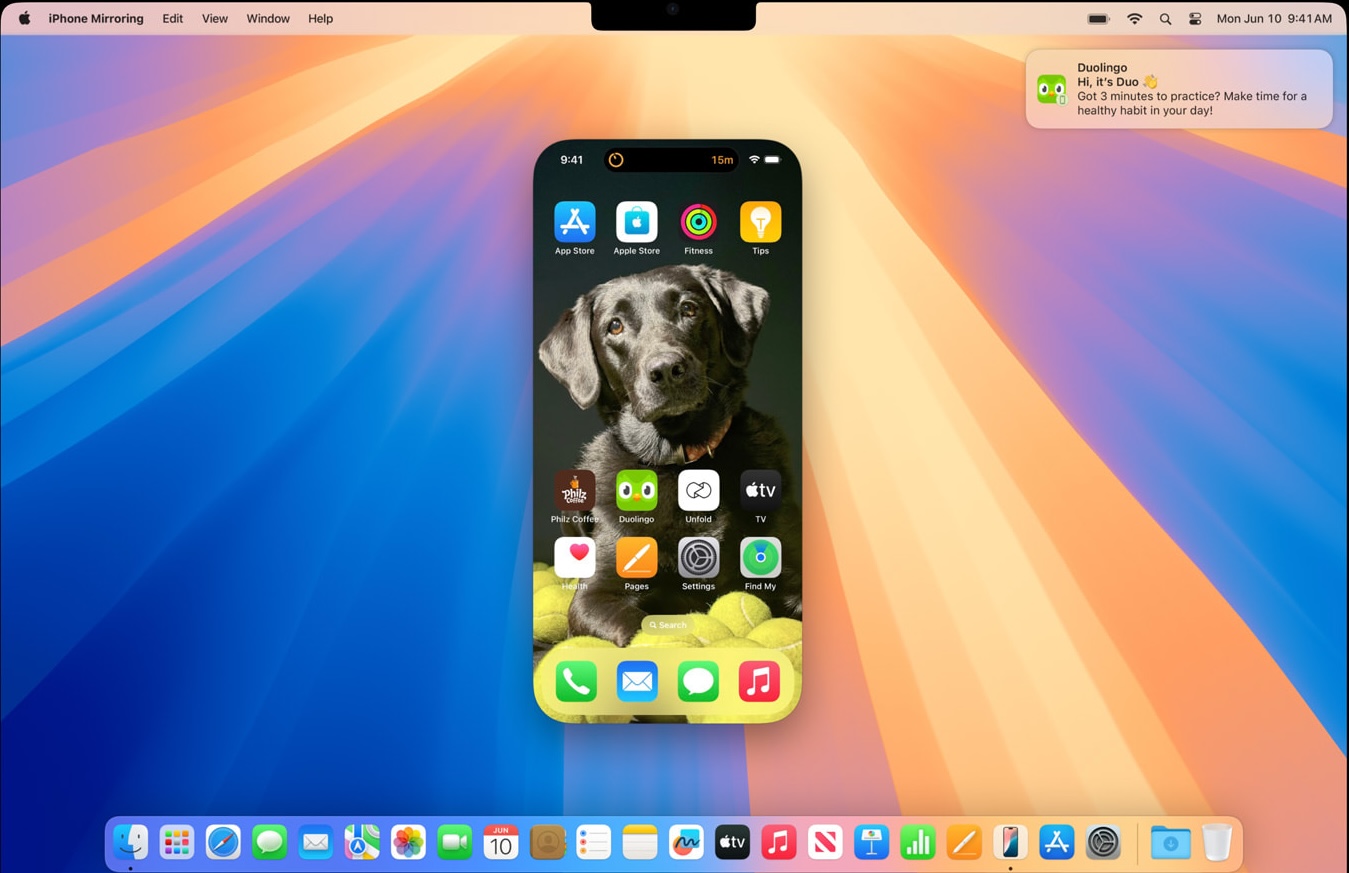Tap the Fitness rings app

coord(698,222)
